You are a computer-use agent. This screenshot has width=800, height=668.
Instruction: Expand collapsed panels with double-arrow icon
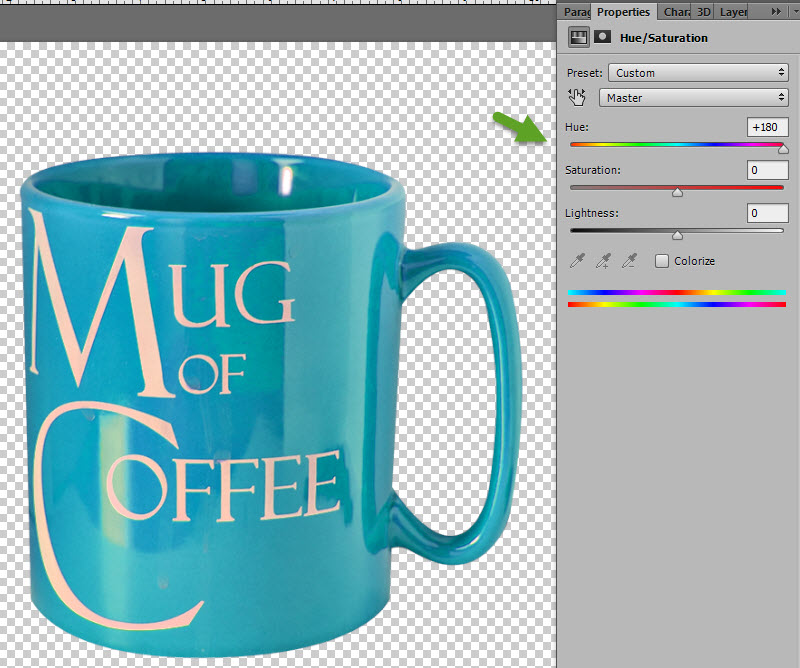(x=776, y=11)
